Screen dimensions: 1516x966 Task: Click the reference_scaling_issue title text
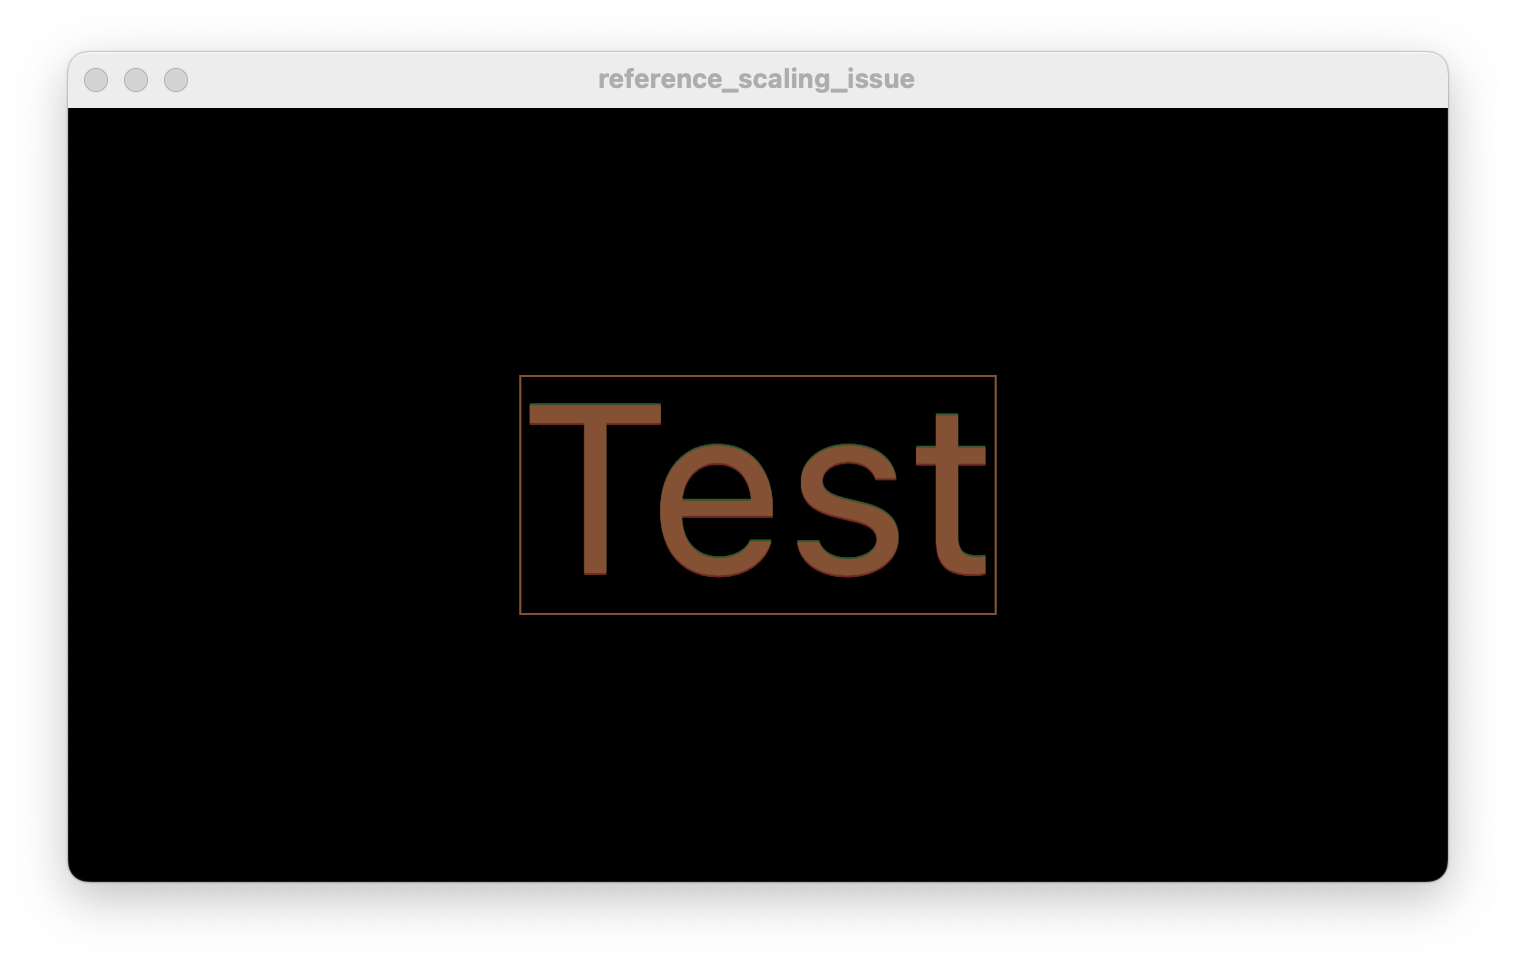point(755,79)
